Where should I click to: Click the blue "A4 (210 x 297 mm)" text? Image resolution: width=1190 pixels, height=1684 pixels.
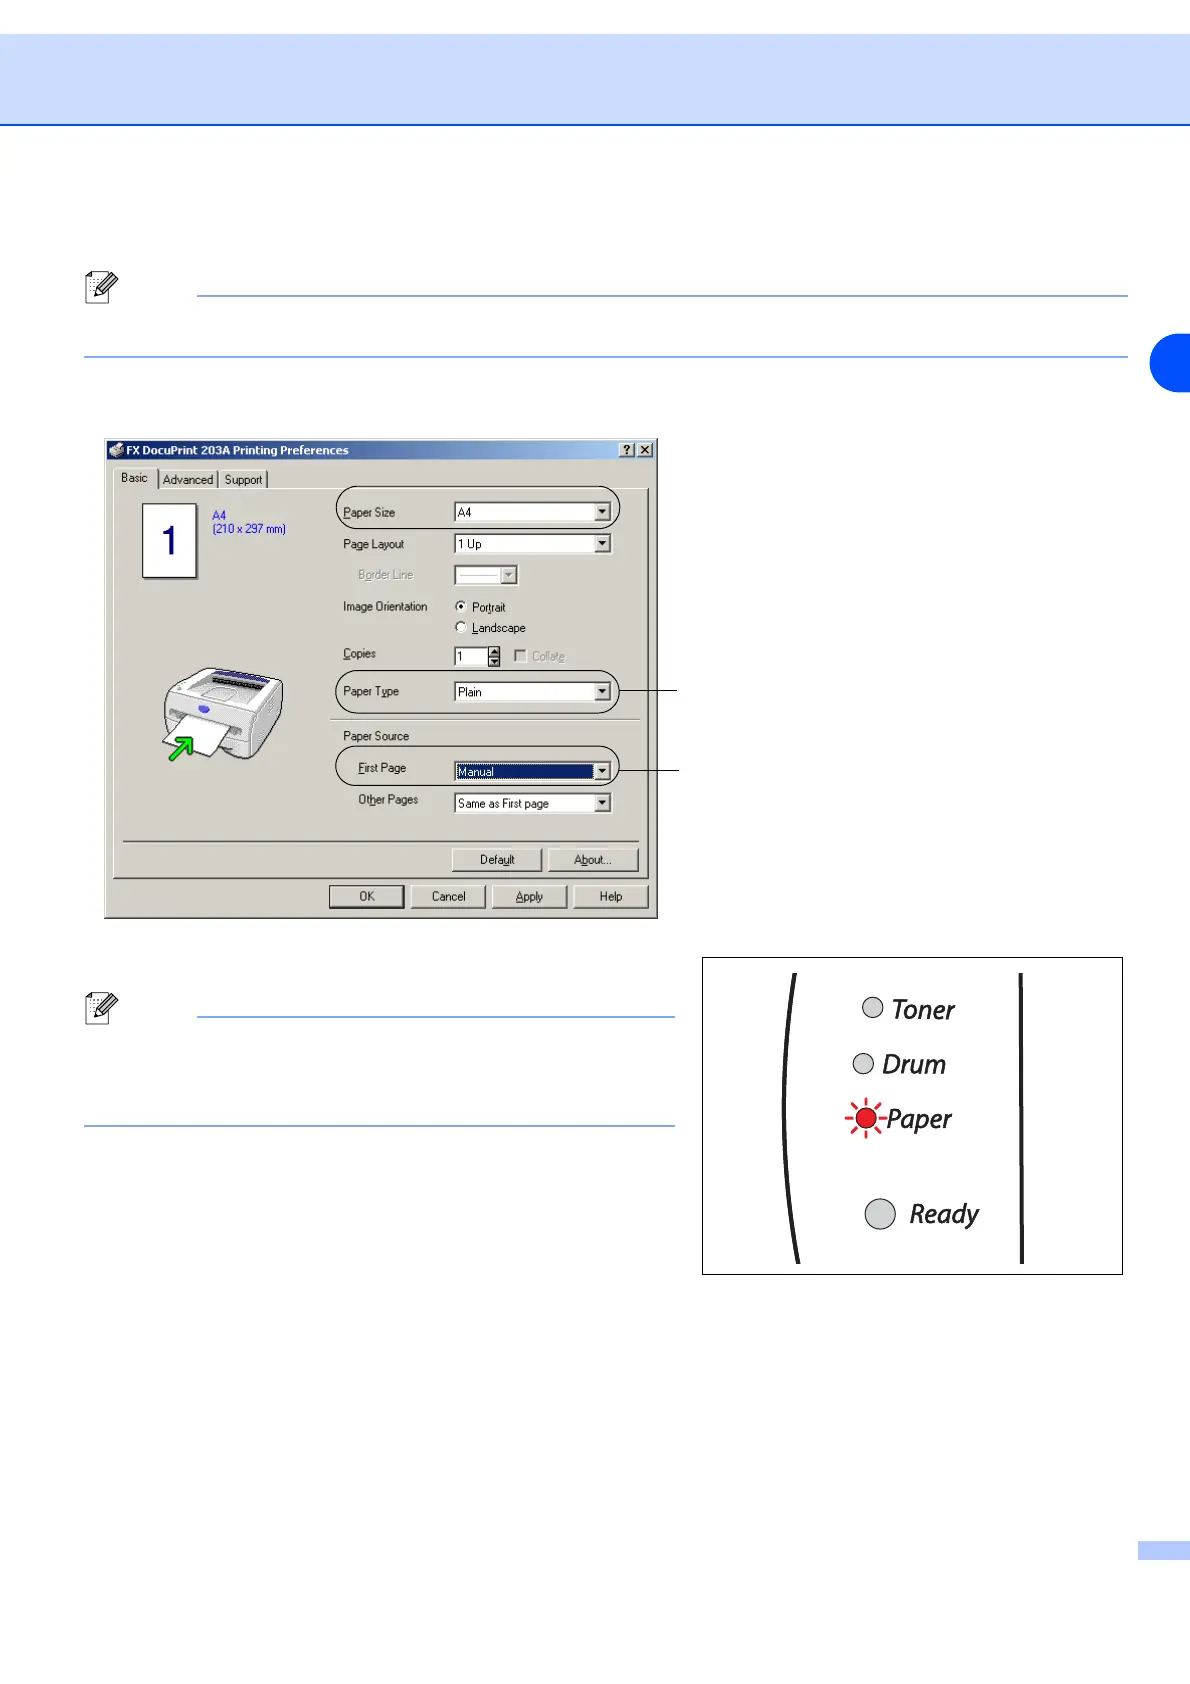(x=249, y=522)
